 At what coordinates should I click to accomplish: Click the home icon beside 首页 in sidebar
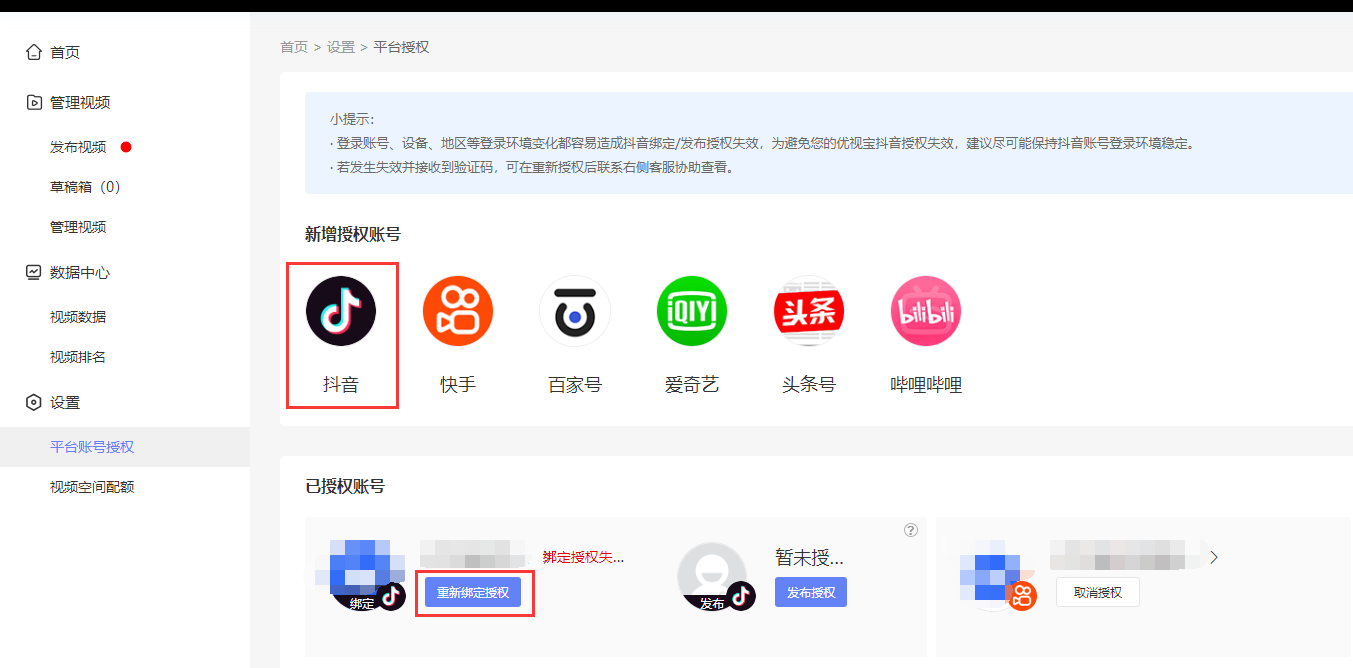pos(34,52)
